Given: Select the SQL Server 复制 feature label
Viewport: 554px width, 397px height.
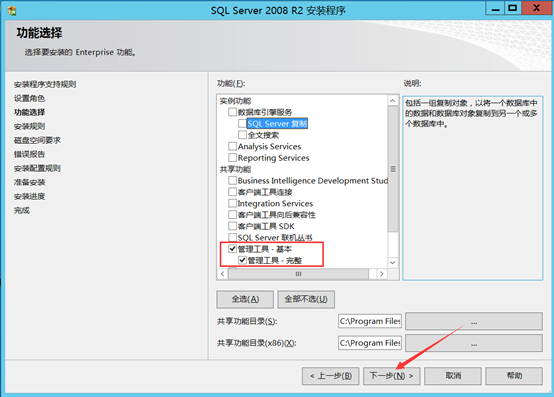Looking at the screenshot, I should pos(277,124).
